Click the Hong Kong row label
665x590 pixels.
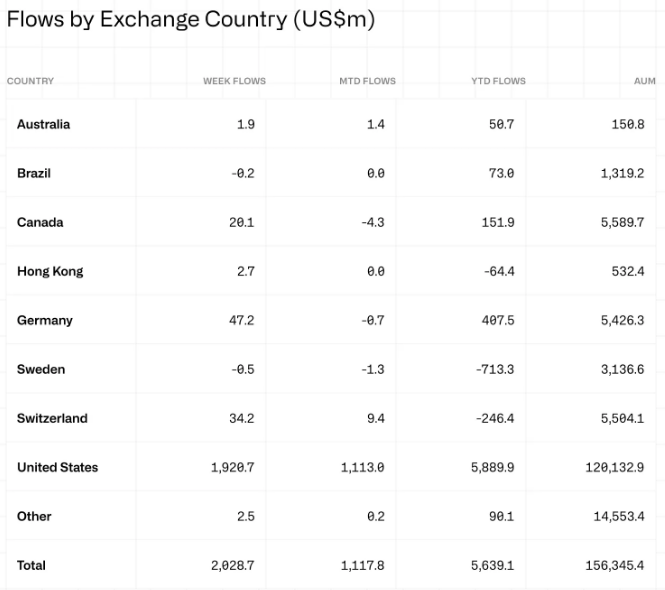click(50, 271)
